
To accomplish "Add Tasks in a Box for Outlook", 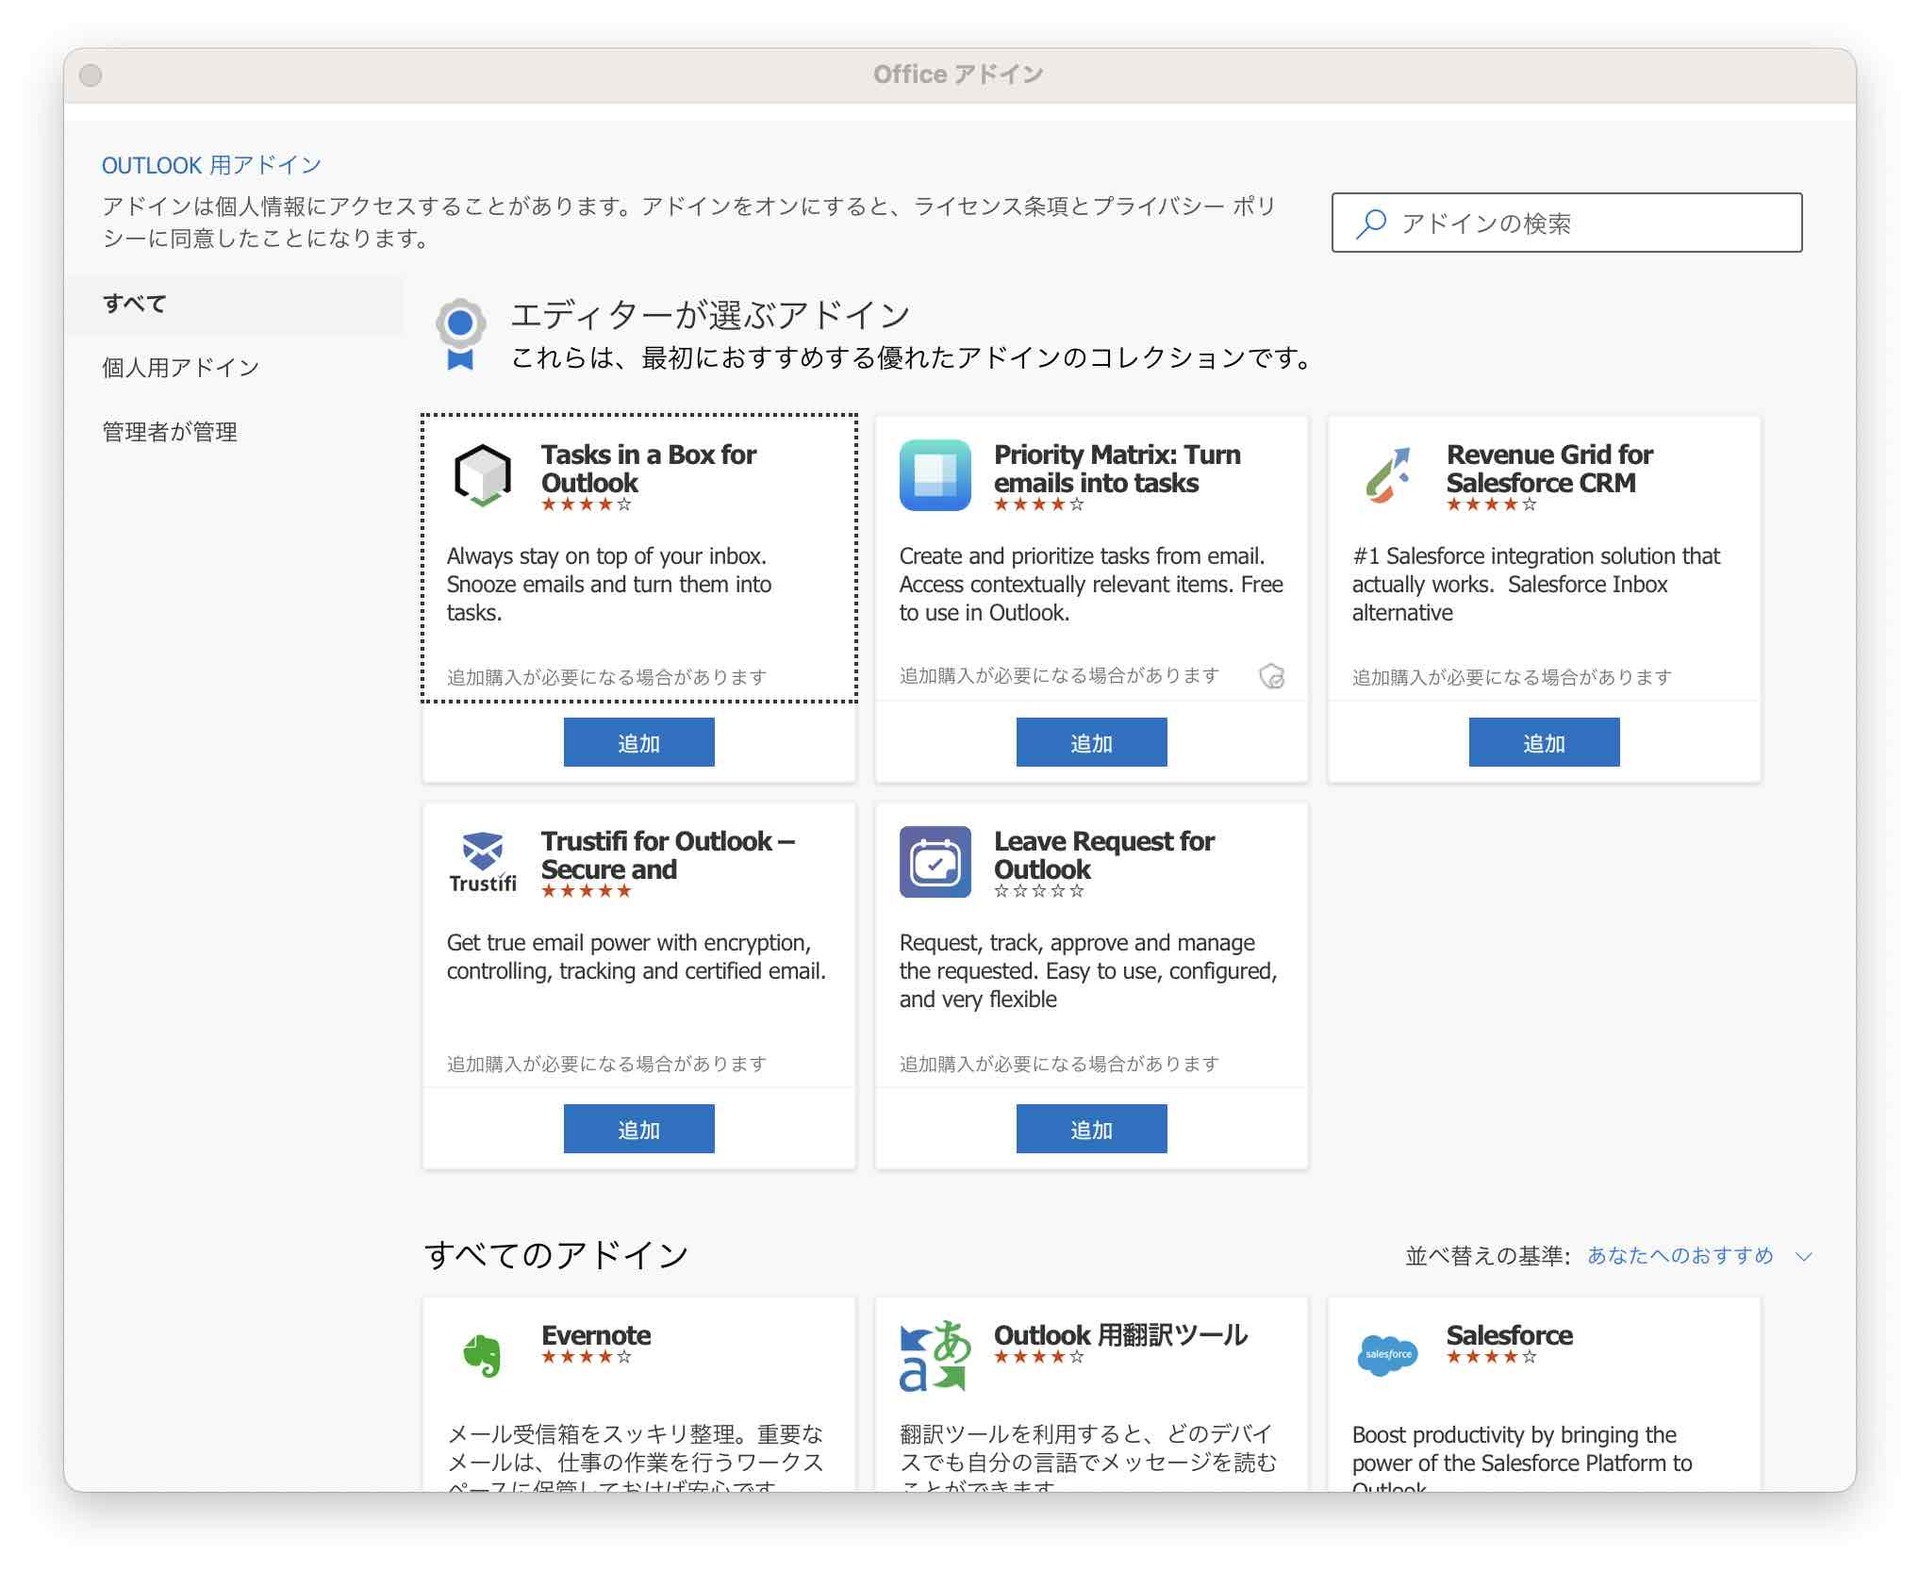I will [x=639, y=742].
